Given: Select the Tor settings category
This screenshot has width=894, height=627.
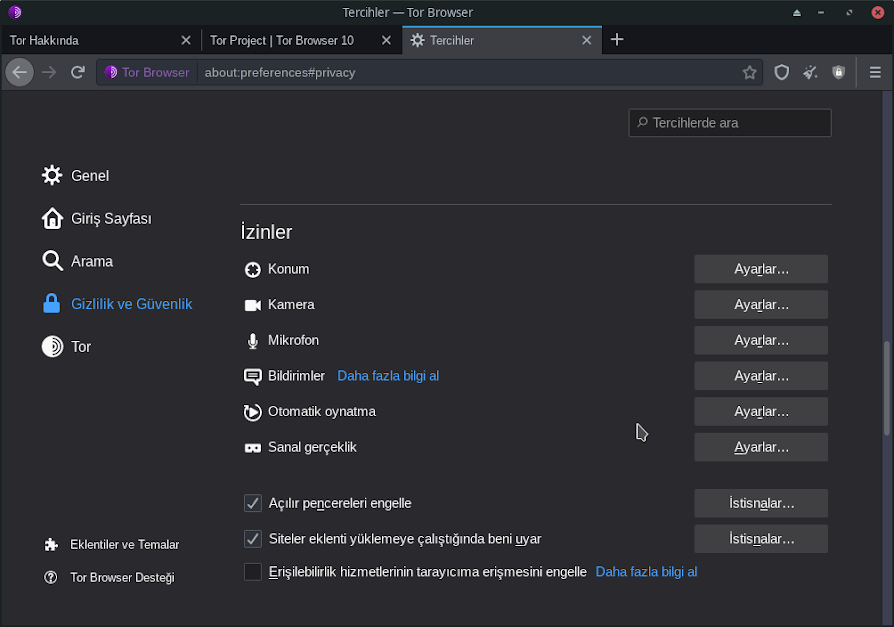Looking at the screenshot, I should pyautogui.click(x=80, y=347).
